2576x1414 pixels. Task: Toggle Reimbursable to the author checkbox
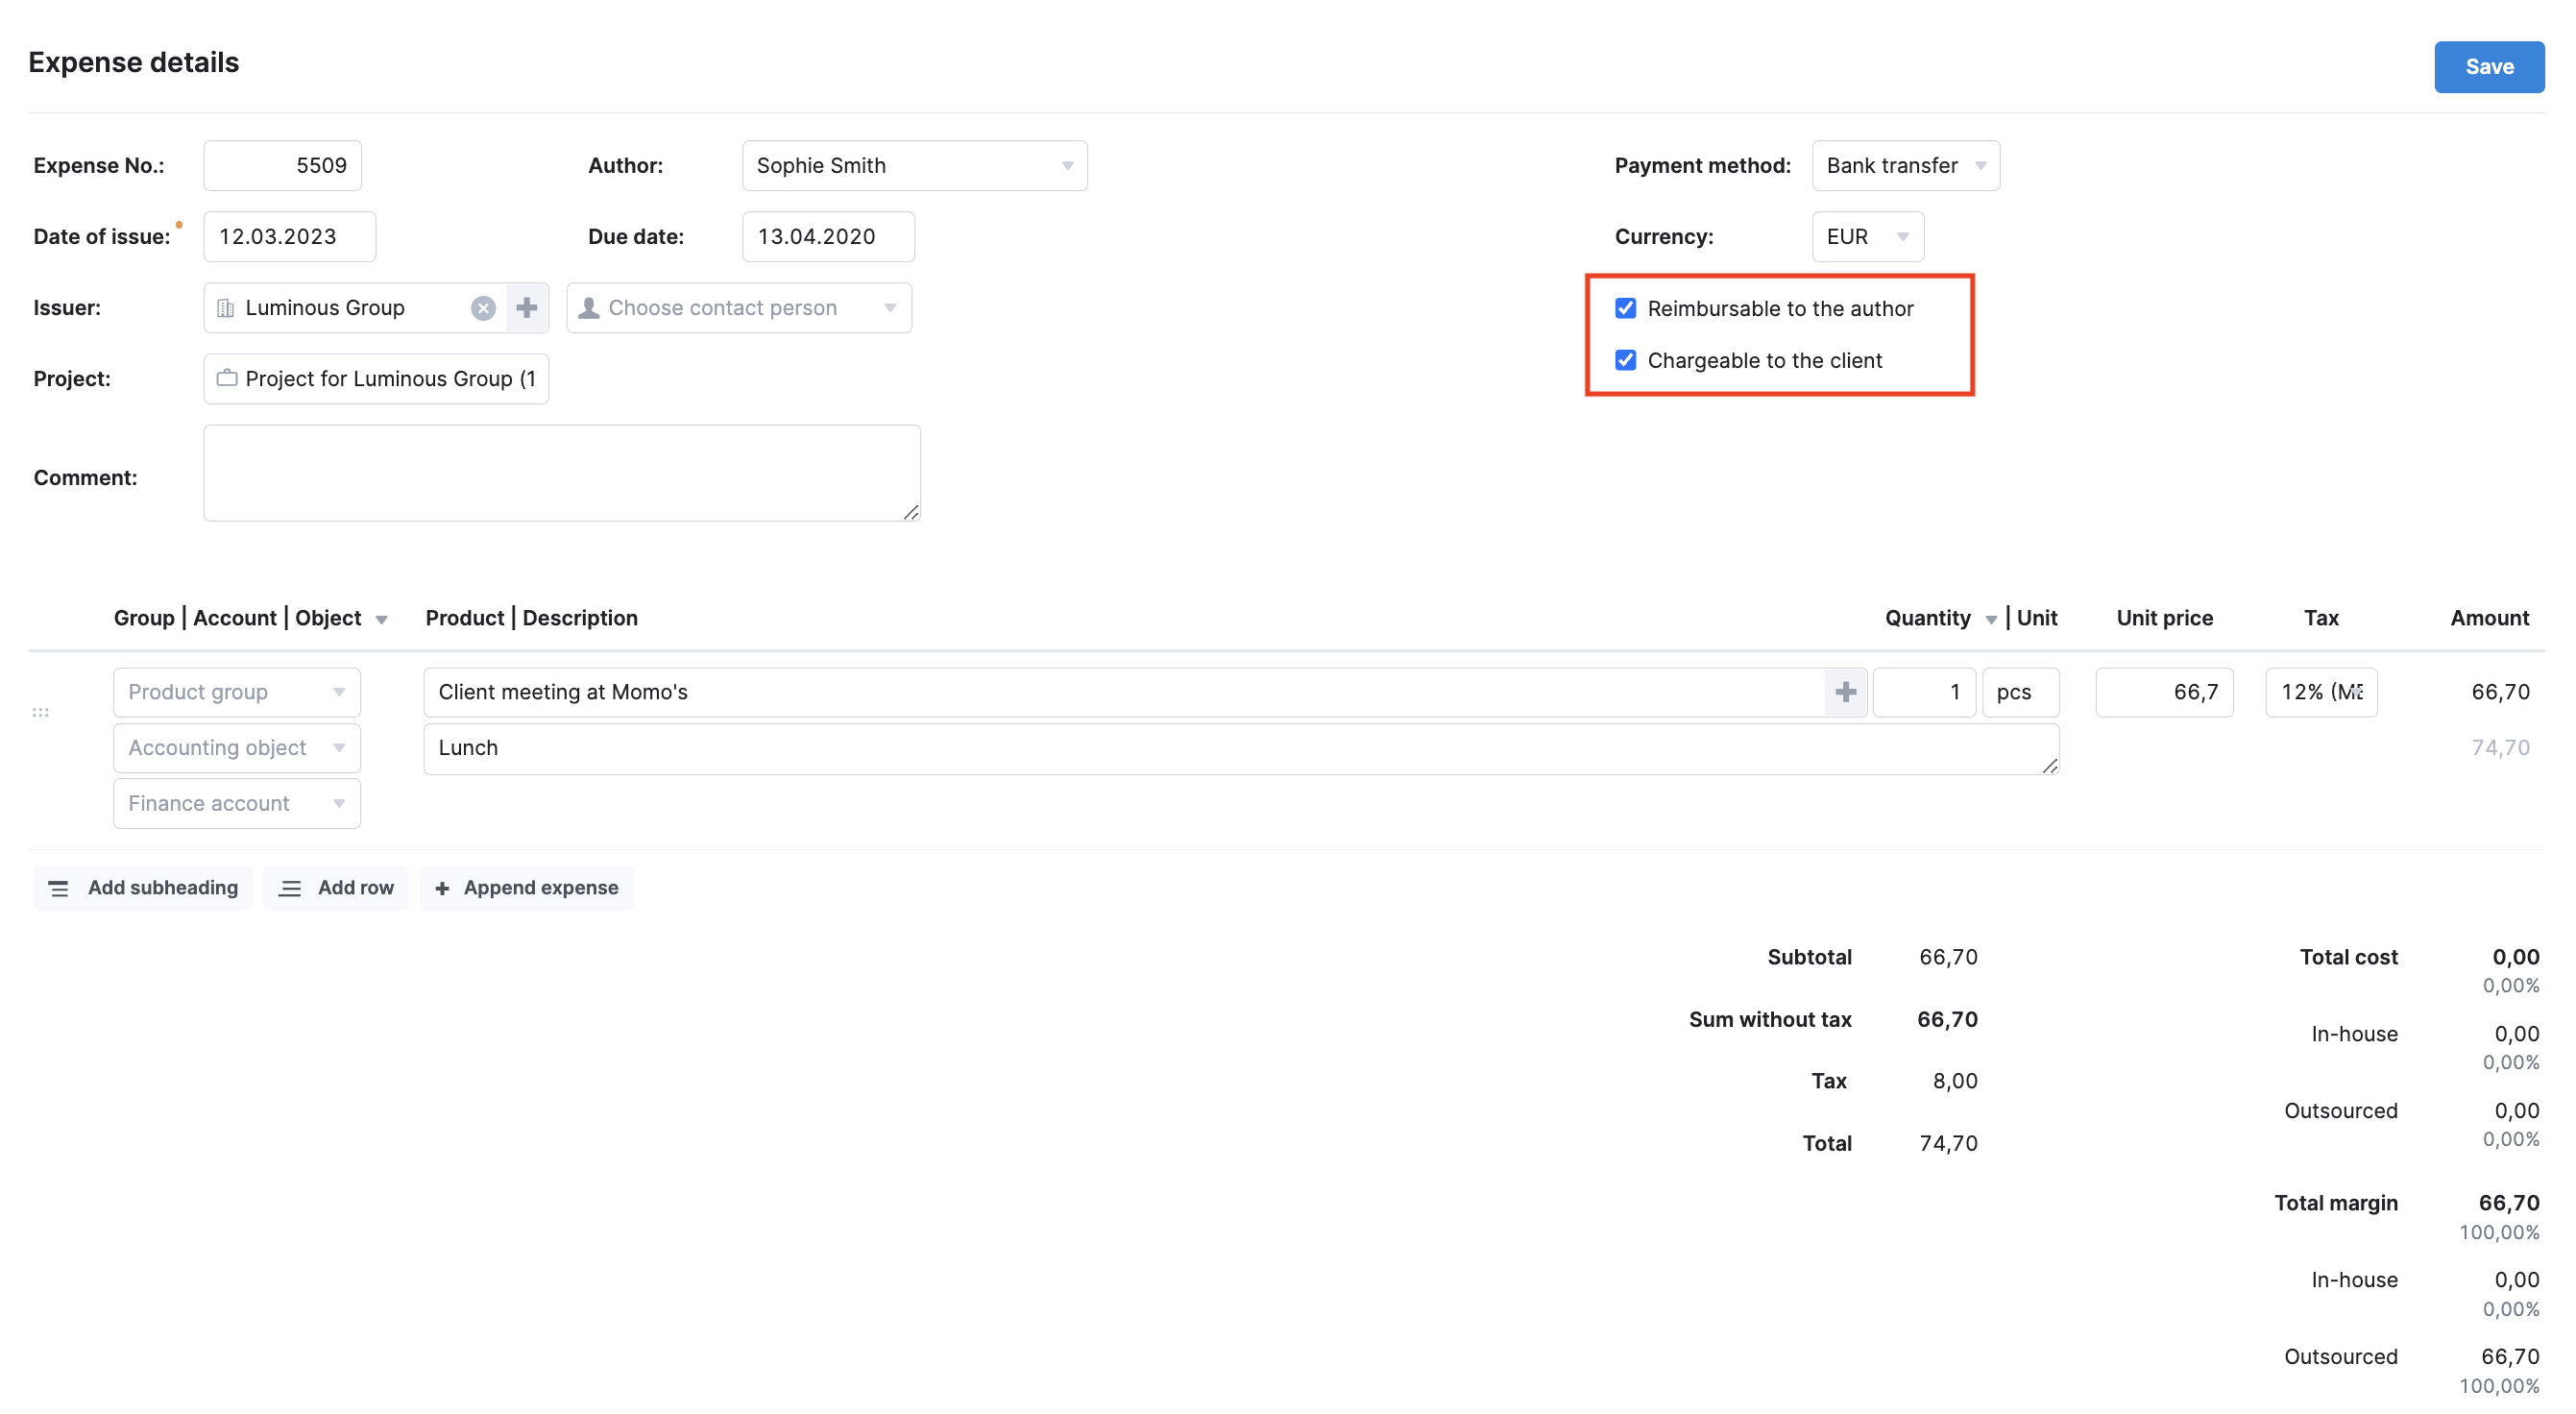coord(1625,308)
